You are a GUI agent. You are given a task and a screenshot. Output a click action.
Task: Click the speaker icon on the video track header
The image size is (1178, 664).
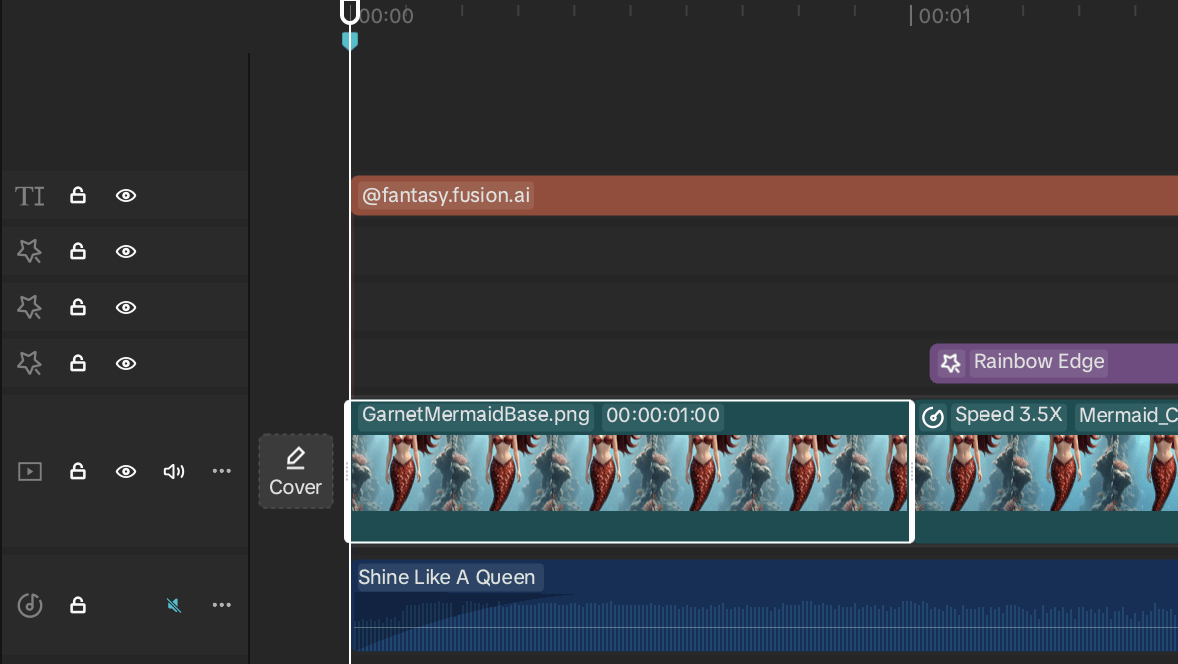[173, 471]
